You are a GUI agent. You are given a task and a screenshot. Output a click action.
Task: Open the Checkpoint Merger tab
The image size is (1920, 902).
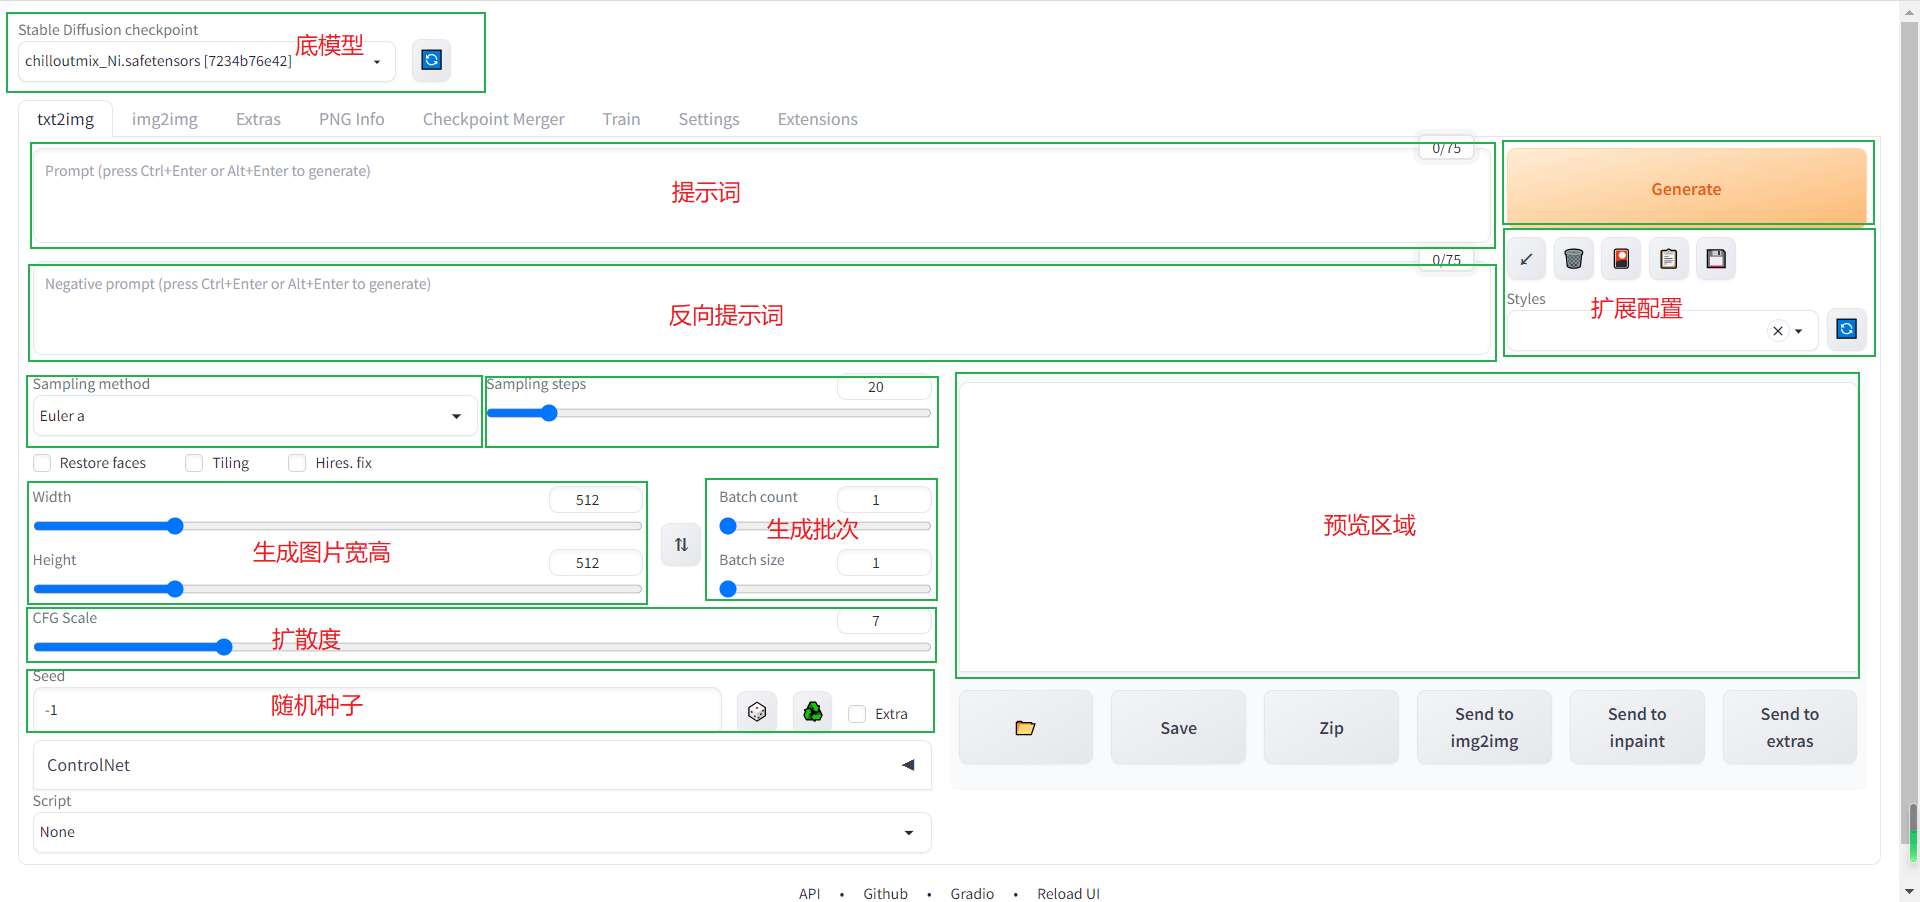pos(493,119)
